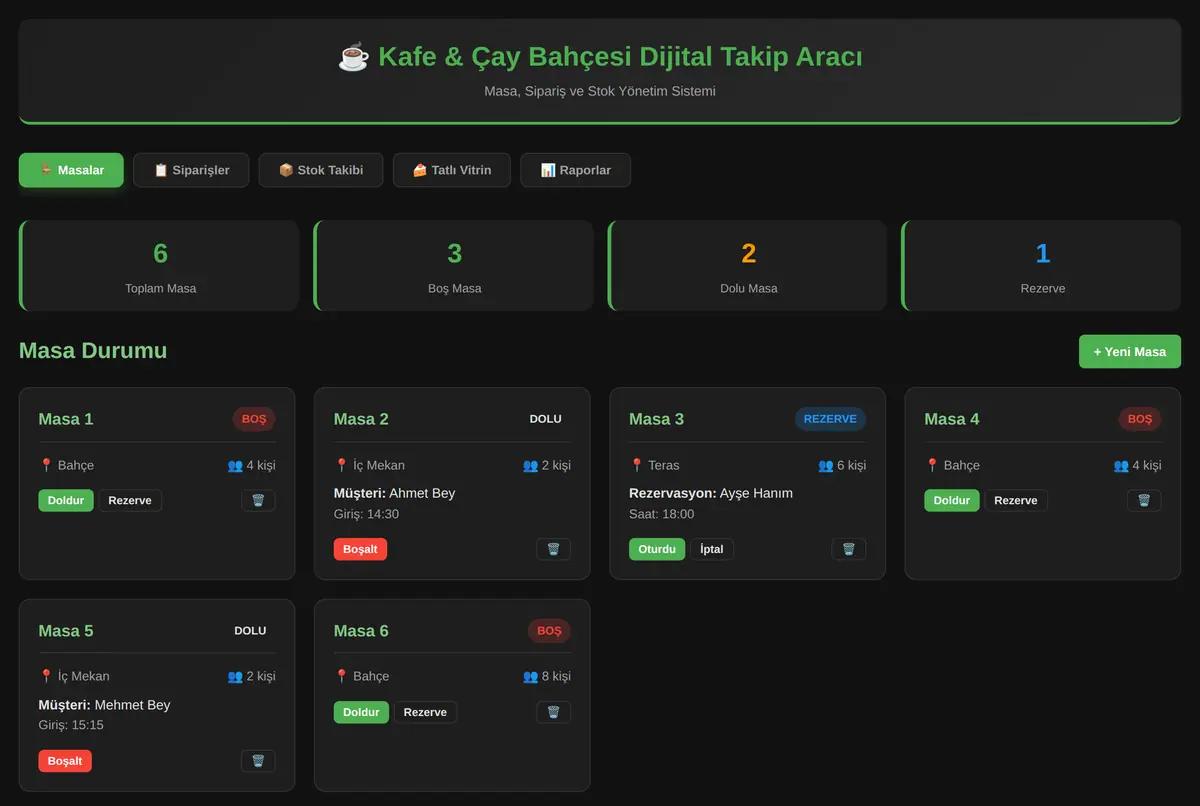Screen dimensions: 1200x806
Task: Click the trash icon on Masa 2
Action: (553, 549)
